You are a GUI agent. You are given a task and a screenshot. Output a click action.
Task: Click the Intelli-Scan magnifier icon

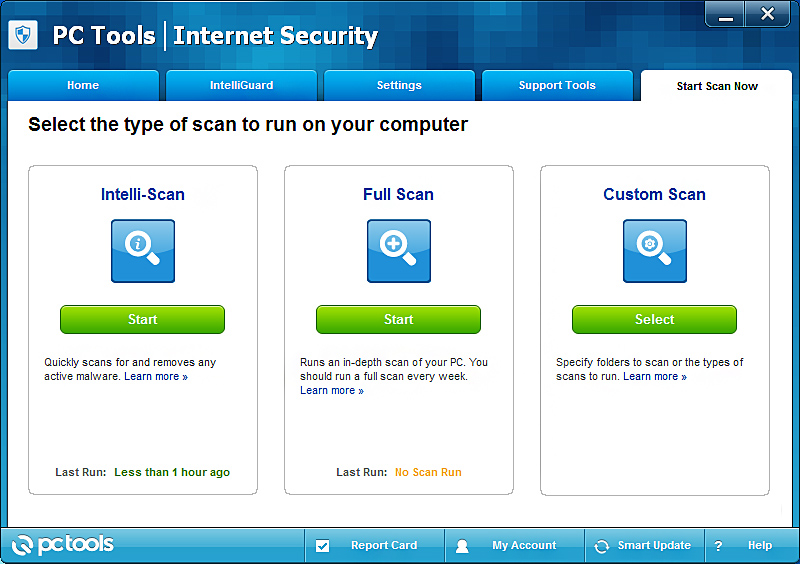click(x=143, y=251)
